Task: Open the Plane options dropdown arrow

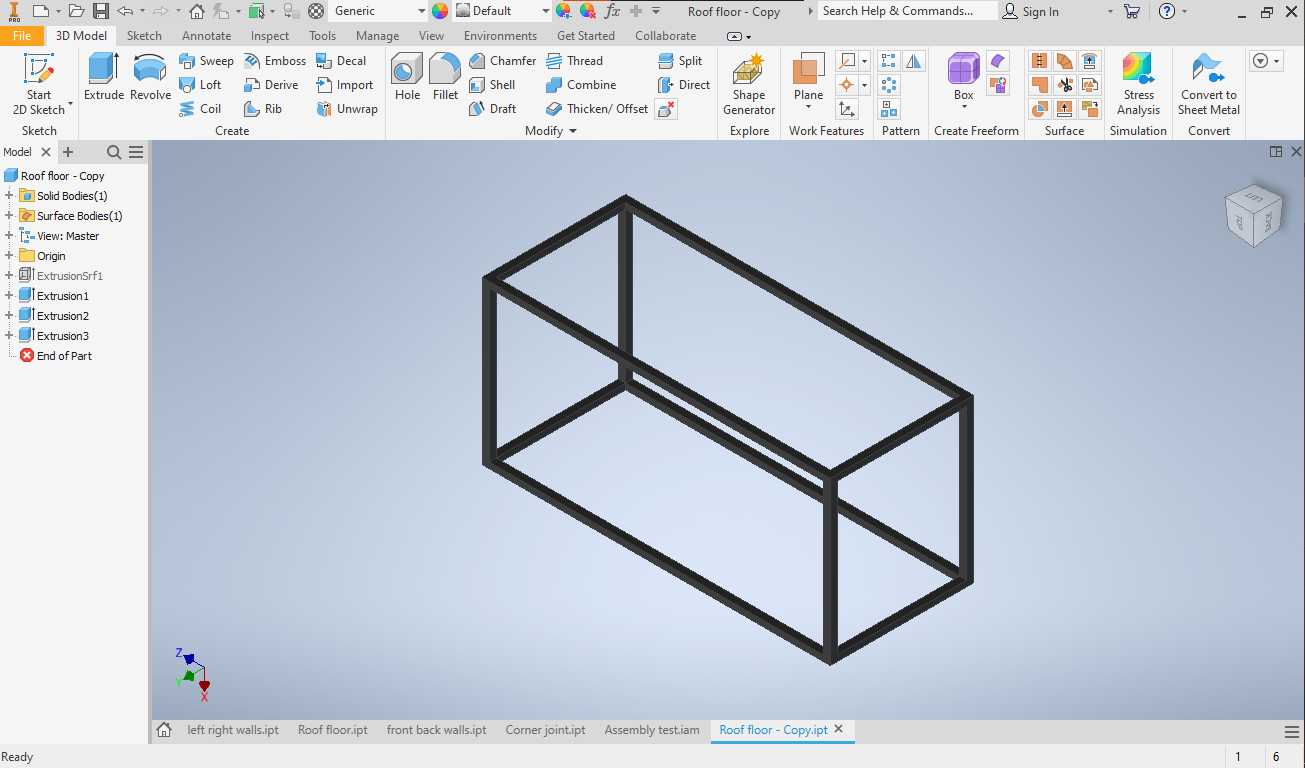Action: point(808,107)
